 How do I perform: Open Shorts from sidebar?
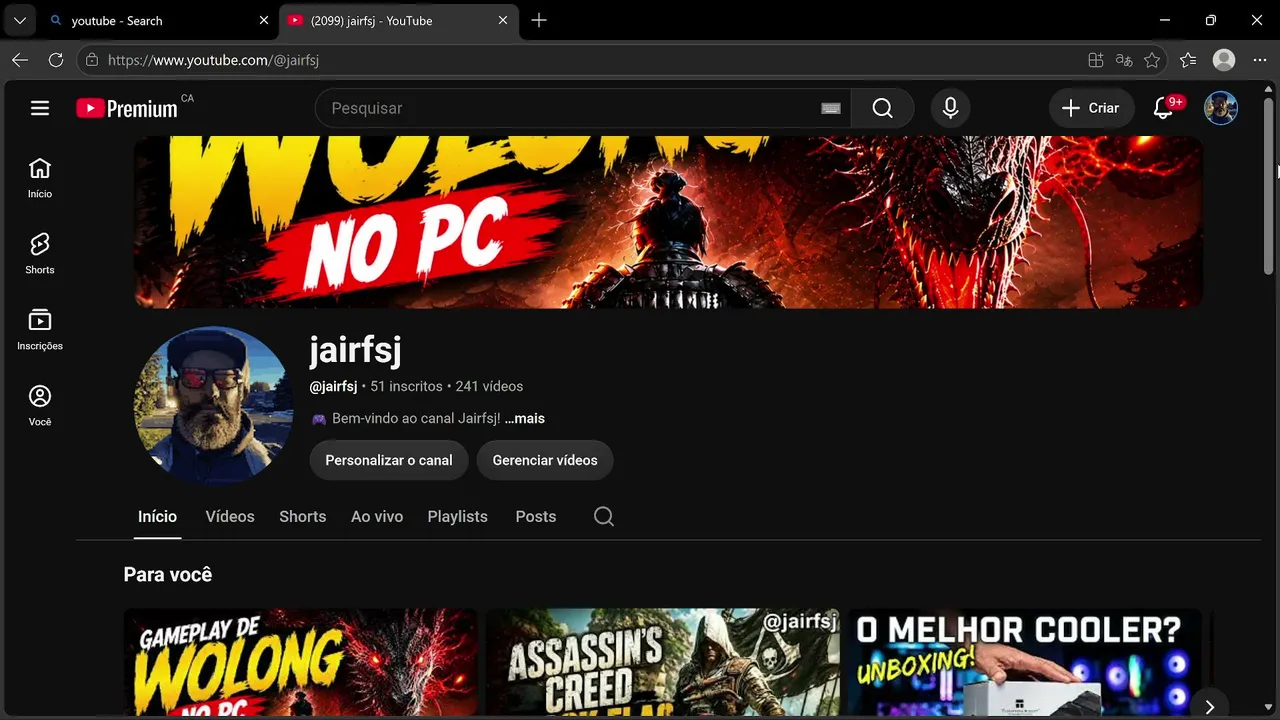[40, 254]
